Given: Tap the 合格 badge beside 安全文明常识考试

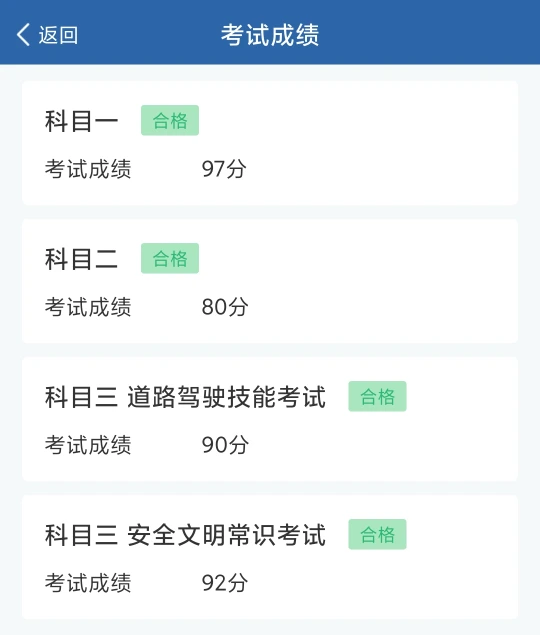Looking at the screenshot, I should 377,535.
